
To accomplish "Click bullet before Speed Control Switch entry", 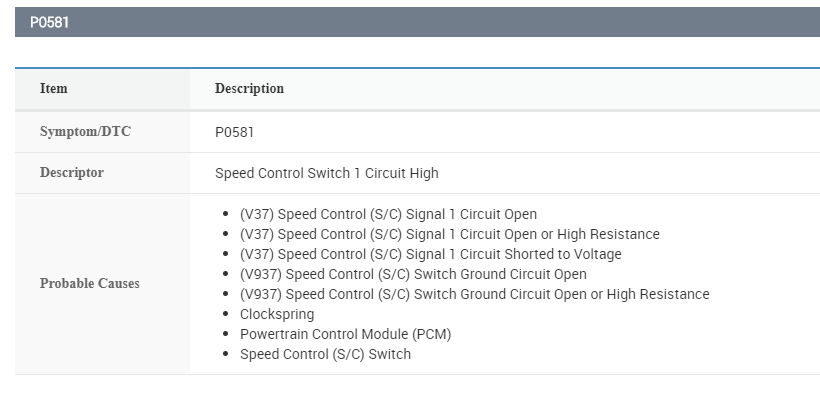I will point(228,354).
